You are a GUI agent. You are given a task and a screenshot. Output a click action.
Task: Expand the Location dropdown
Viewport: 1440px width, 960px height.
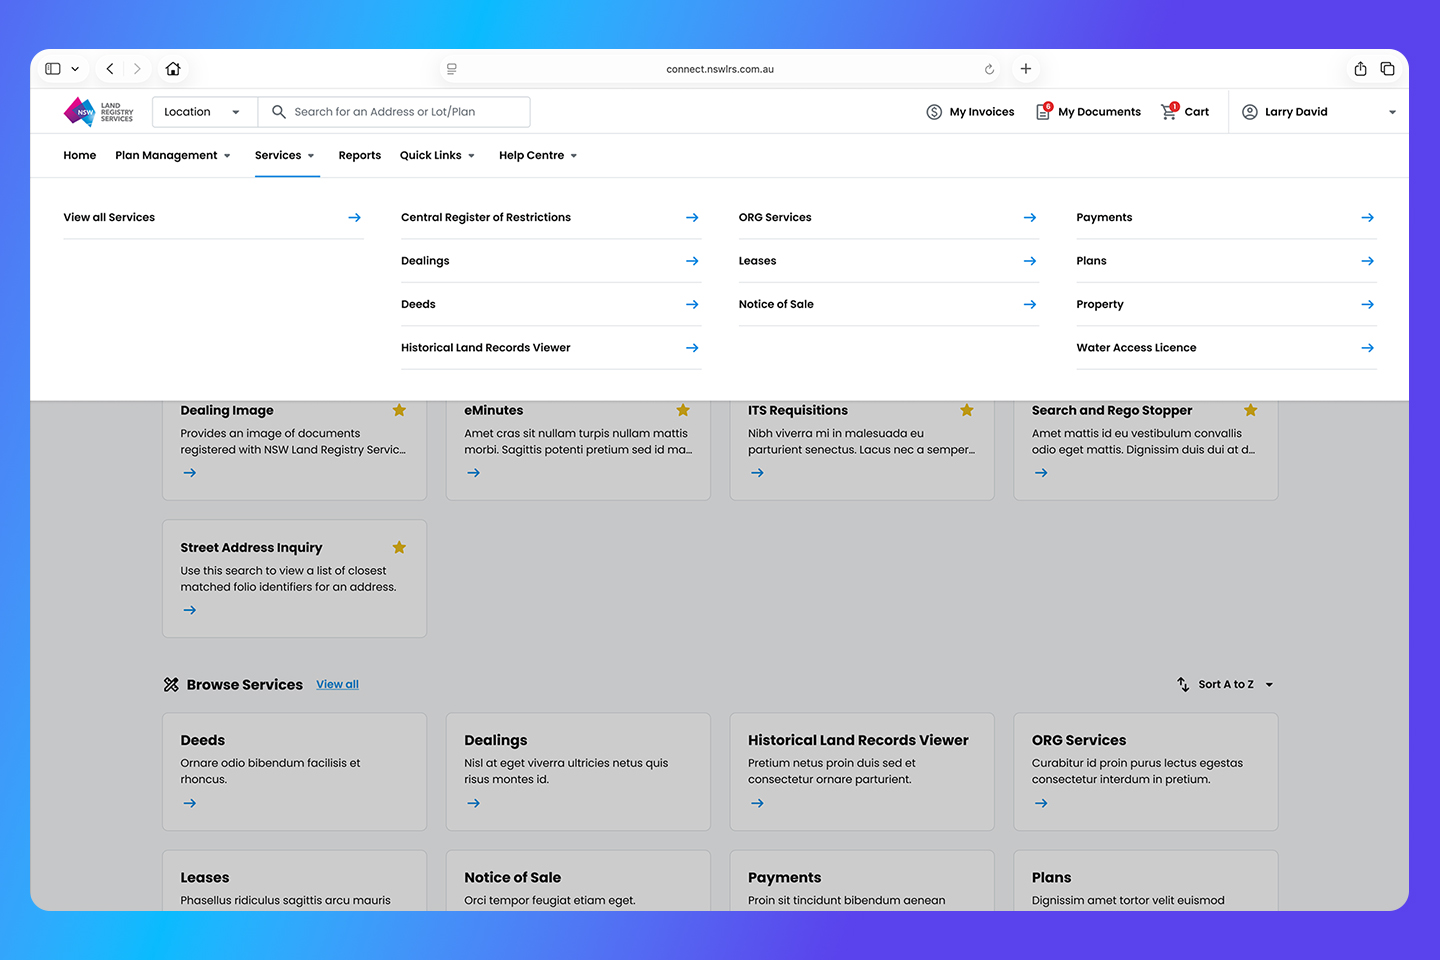203,112
